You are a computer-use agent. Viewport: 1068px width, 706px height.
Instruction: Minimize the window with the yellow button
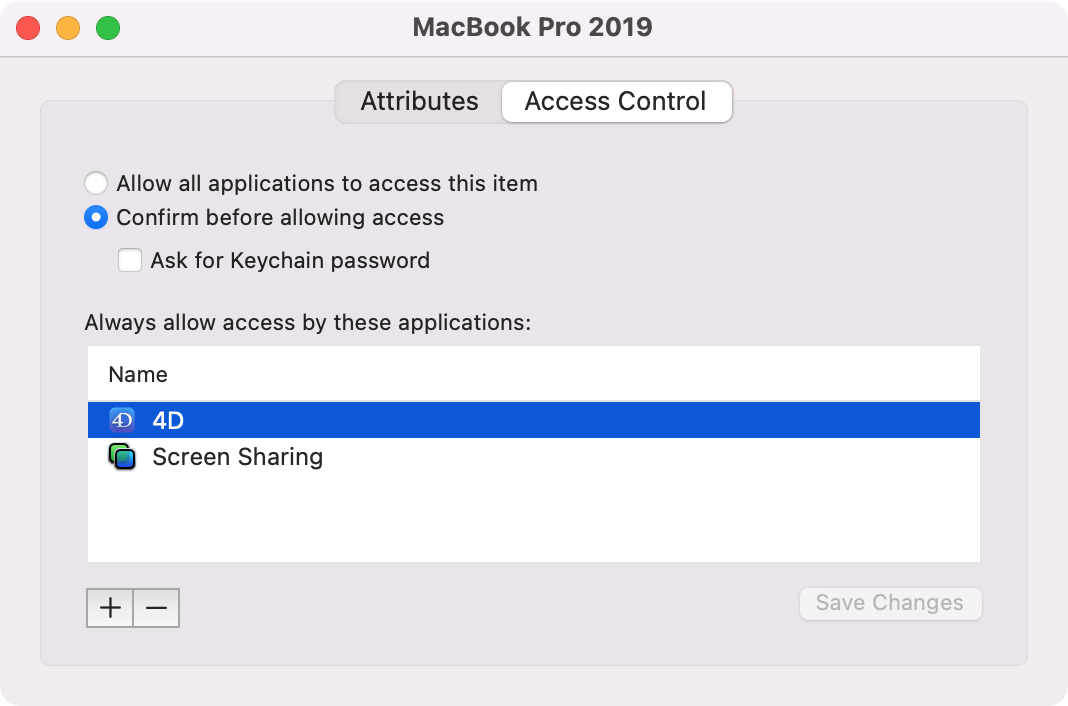pos(68,28)
